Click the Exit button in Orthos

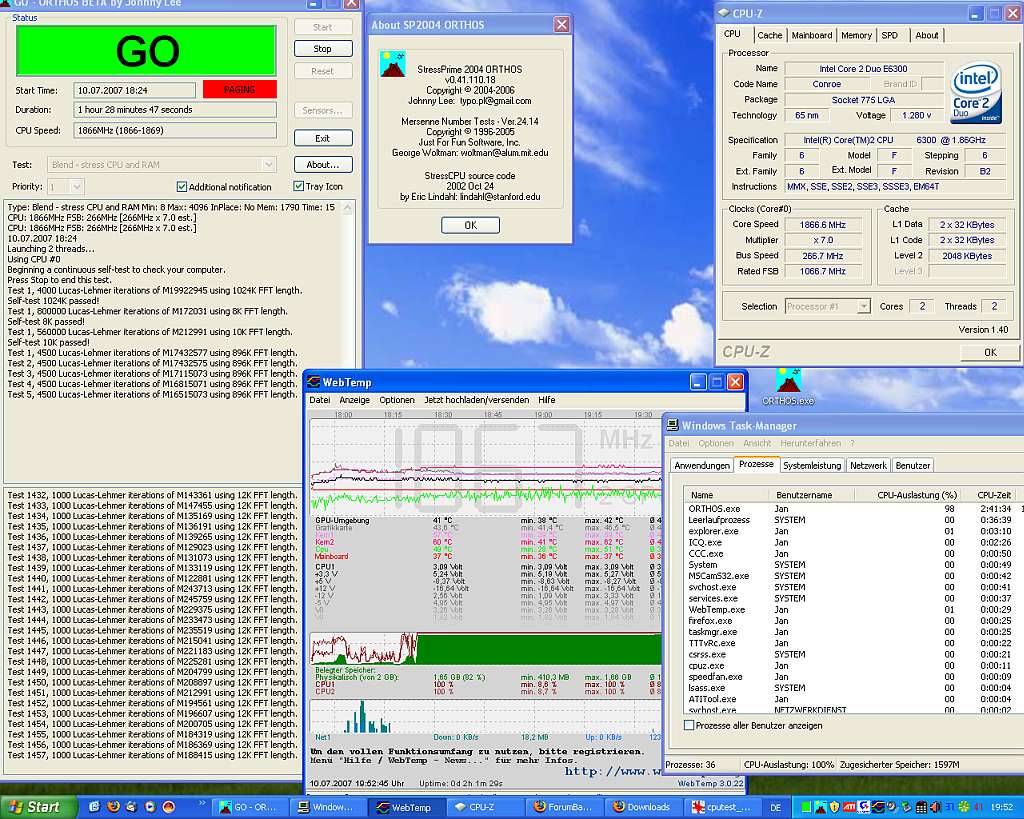coord(323,138)
